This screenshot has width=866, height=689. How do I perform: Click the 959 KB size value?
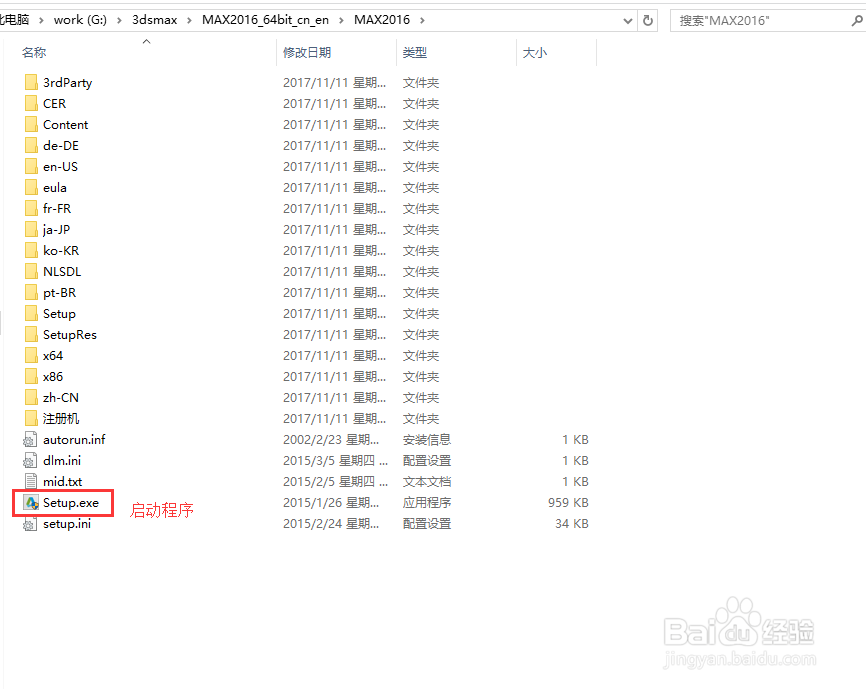click(568, 502)
